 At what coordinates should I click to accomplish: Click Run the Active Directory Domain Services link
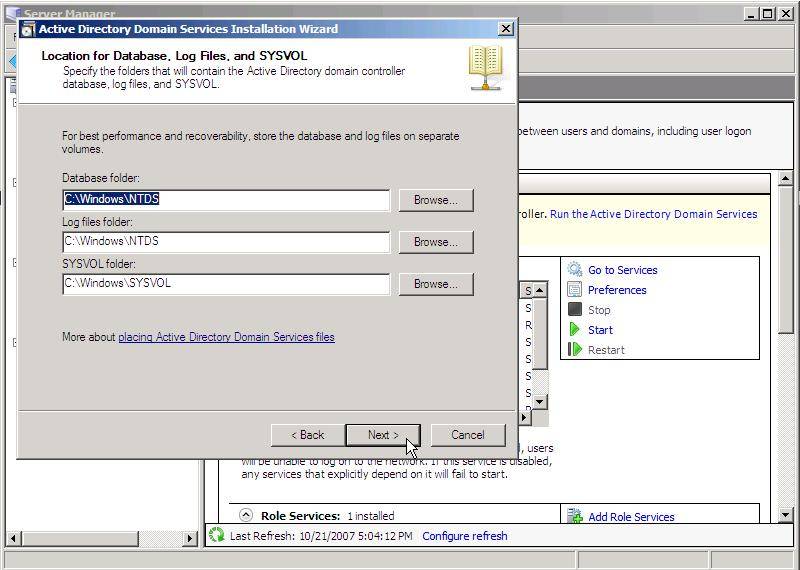point(654,214)
